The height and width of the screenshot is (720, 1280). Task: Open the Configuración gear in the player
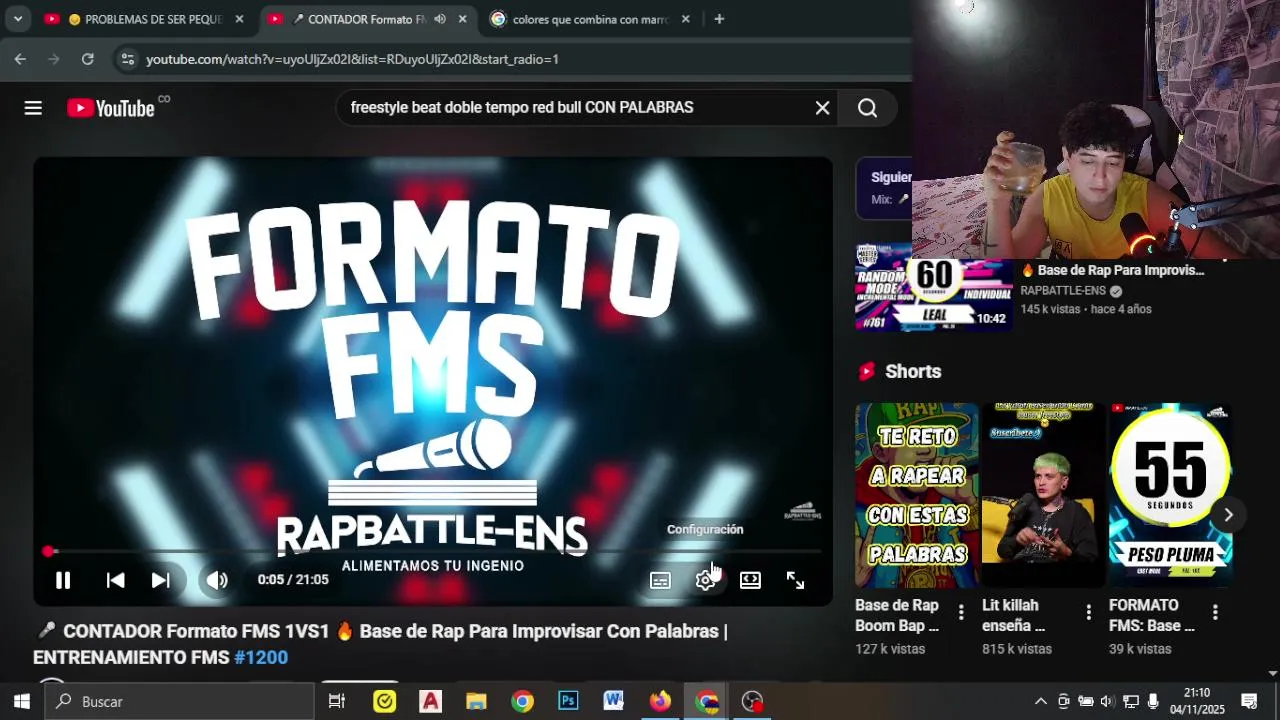tap(705, 580)
